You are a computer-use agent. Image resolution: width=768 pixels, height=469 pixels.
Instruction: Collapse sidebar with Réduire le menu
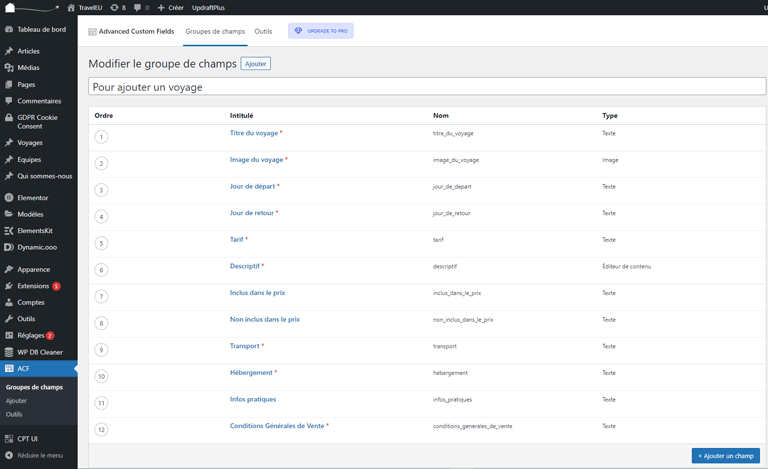click(39, 455)
